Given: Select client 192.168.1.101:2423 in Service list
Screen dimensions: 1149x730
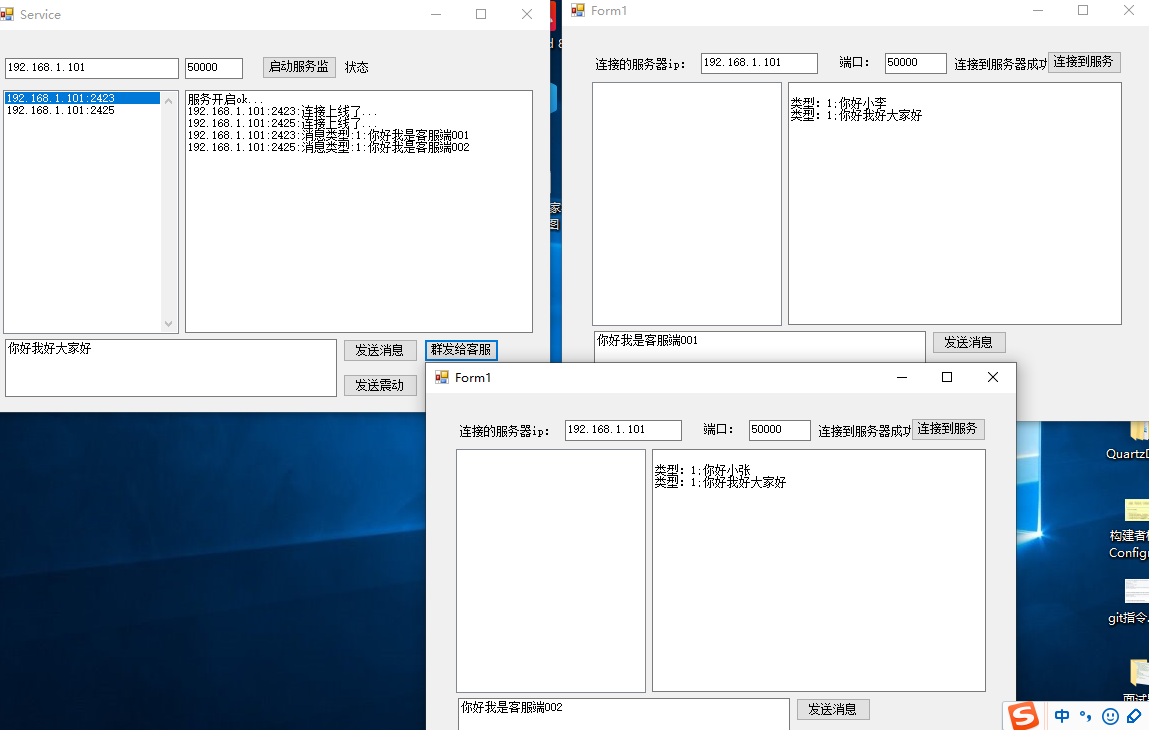Looking at the screenshot, I should click(82, 98).
